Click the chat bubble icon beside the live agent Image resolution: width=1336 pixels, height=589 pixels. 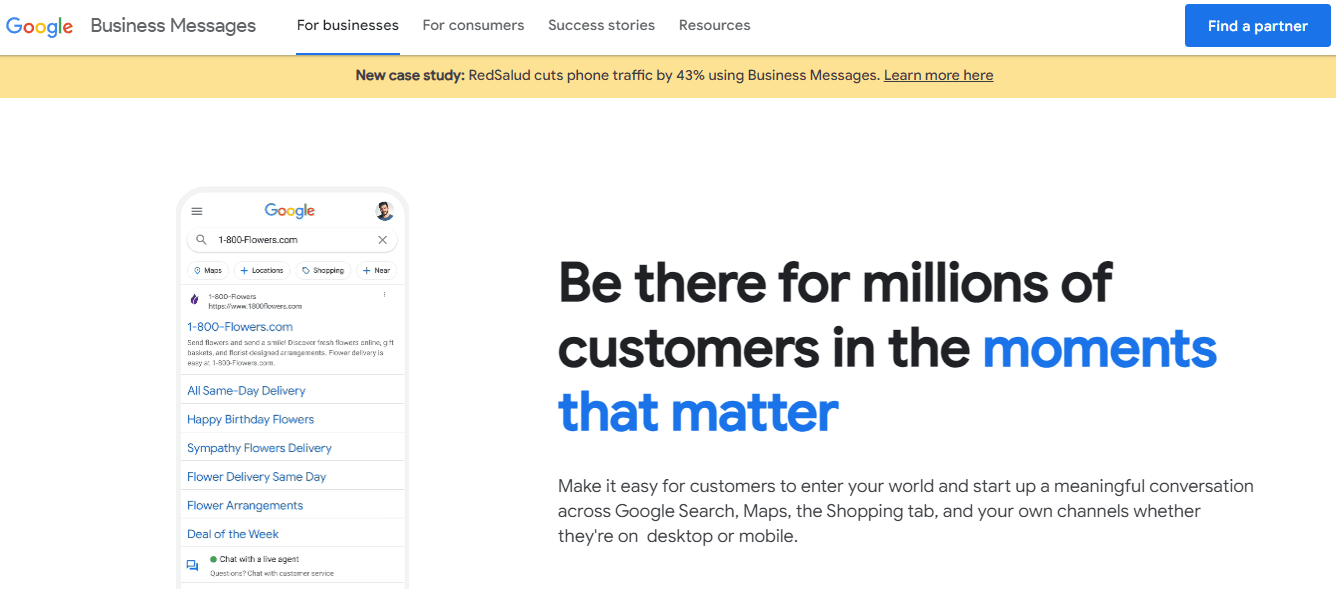click(191, 564)
